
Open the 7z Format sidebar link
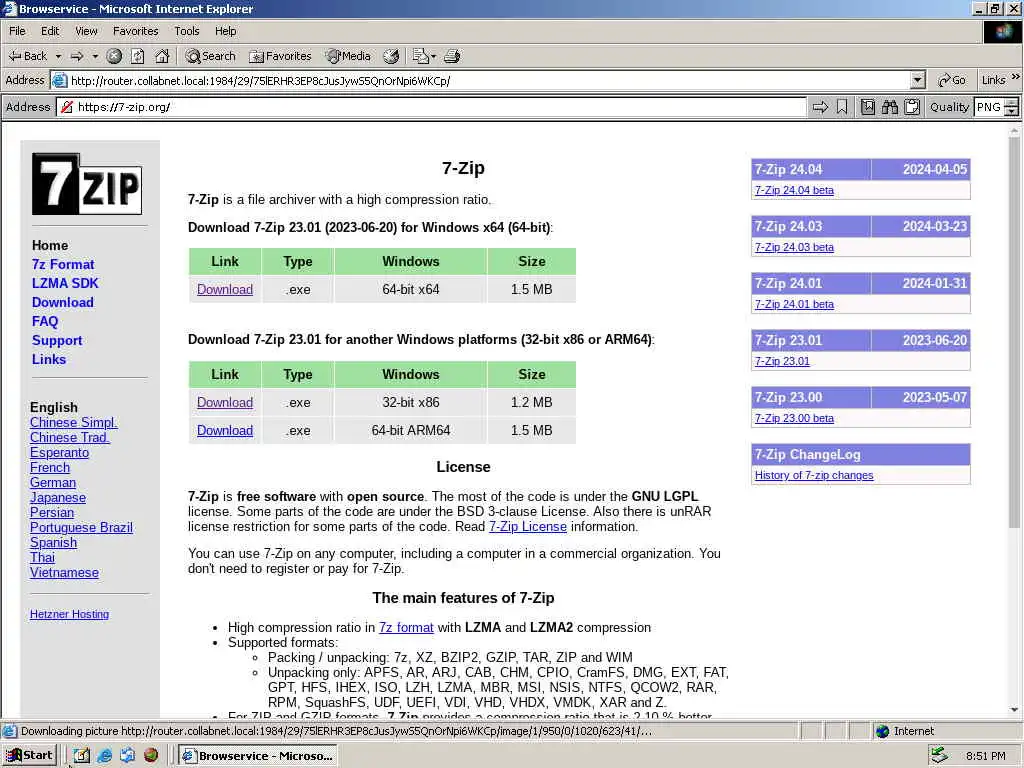(x=63, y=264)
